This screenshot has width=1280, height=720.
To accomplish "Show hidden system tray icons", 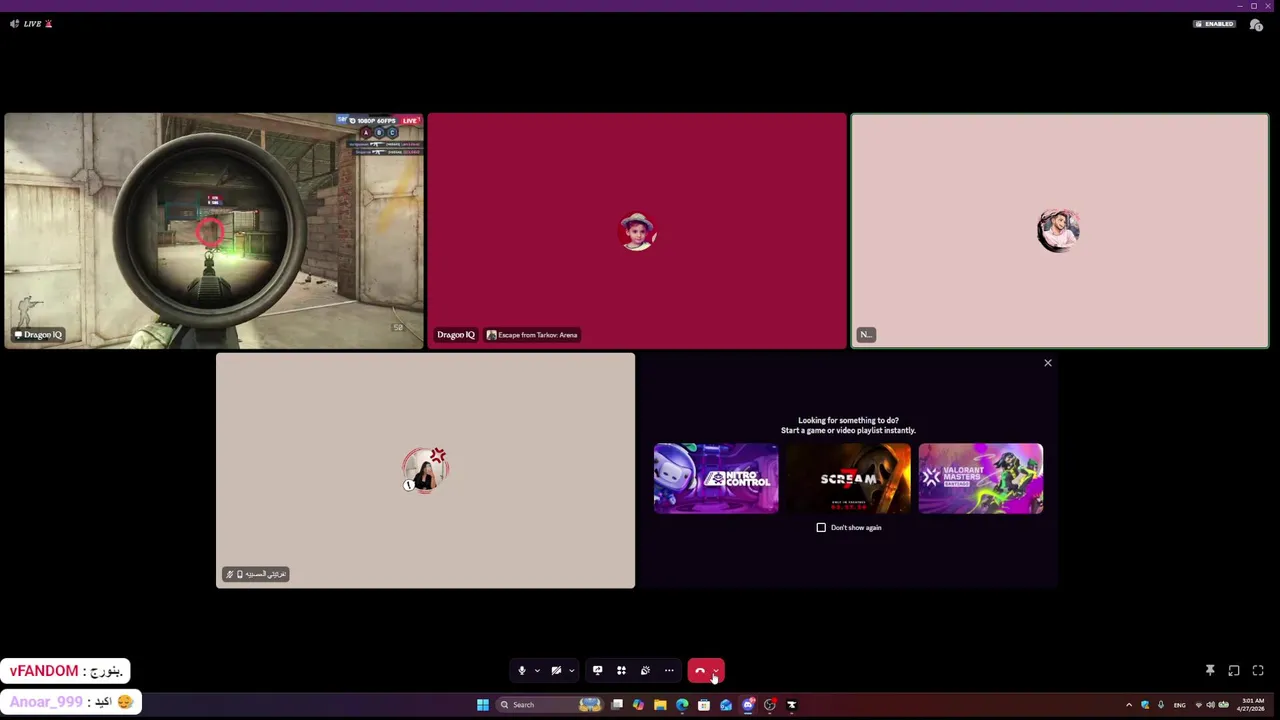I will pyautogui.click(x=1129, y=705).
